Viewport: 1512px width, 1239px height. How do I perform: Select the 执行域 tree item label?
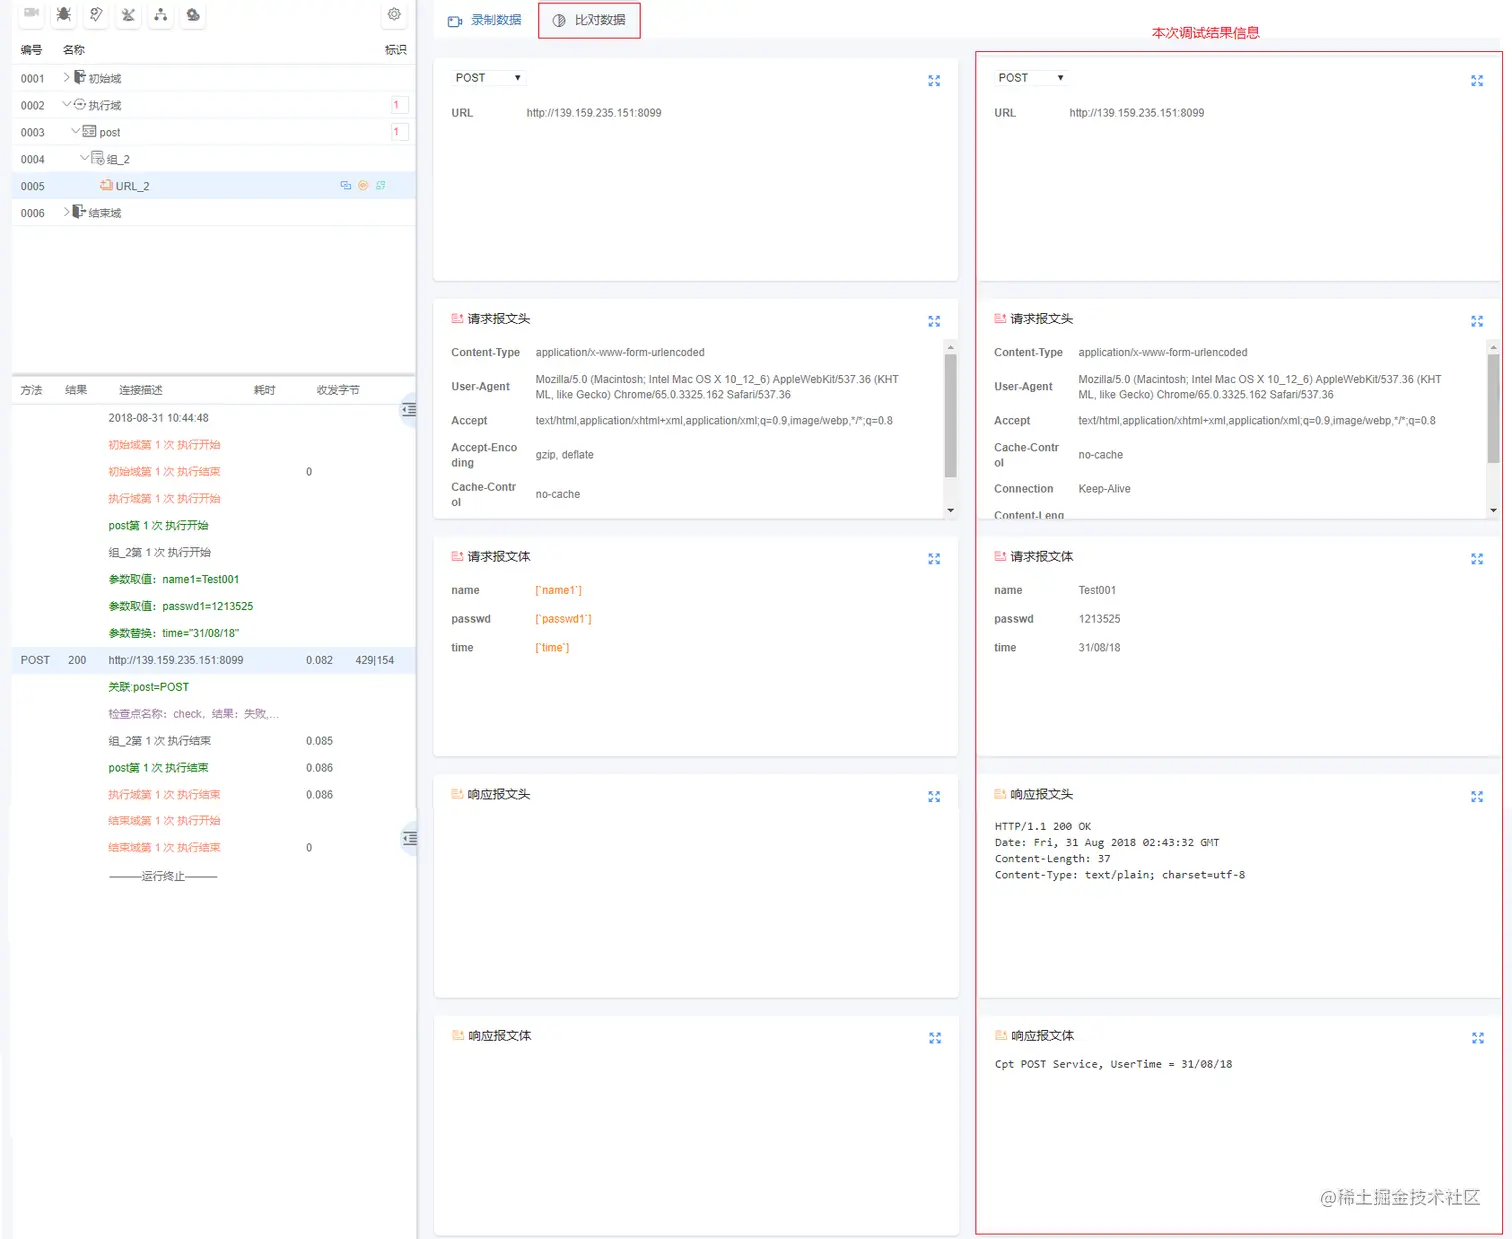pos(105,105)
